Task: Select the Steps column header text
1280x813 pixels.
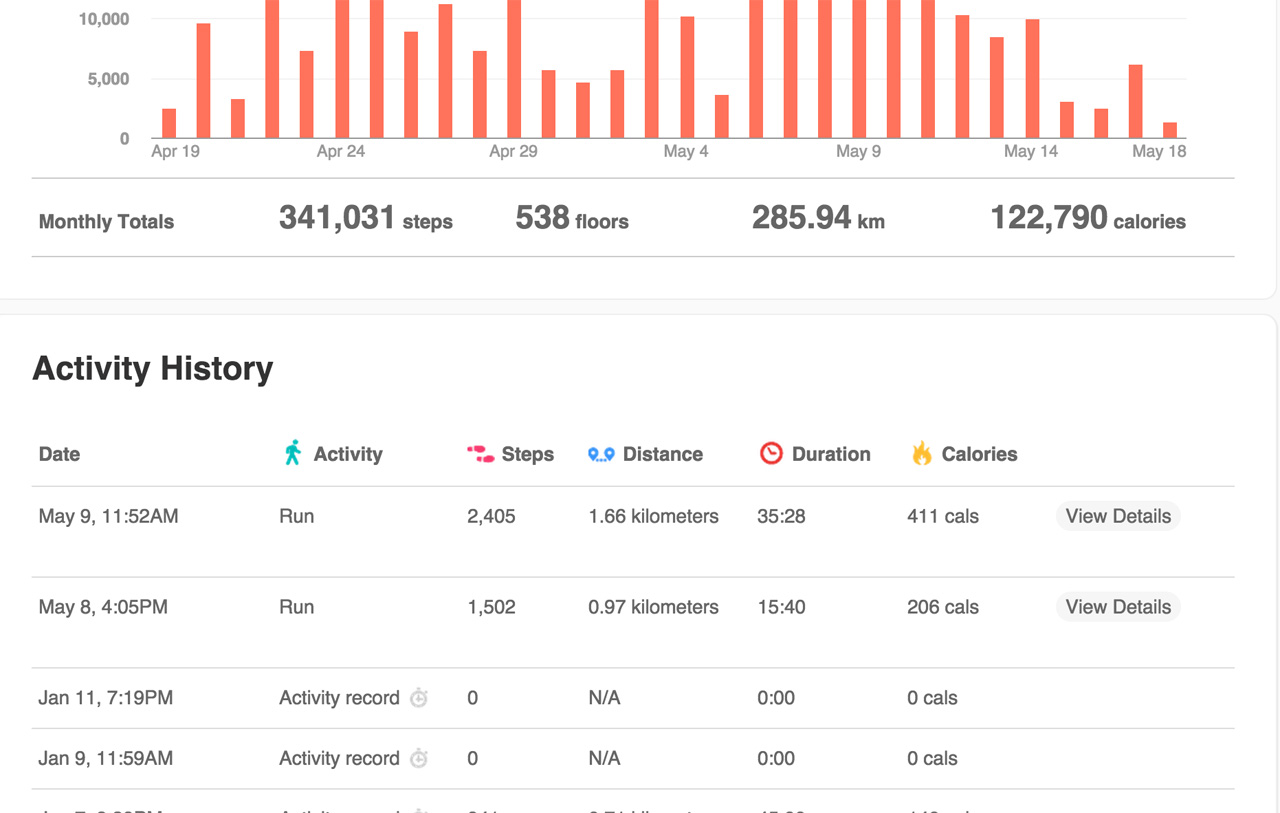Action: (528, 454)
